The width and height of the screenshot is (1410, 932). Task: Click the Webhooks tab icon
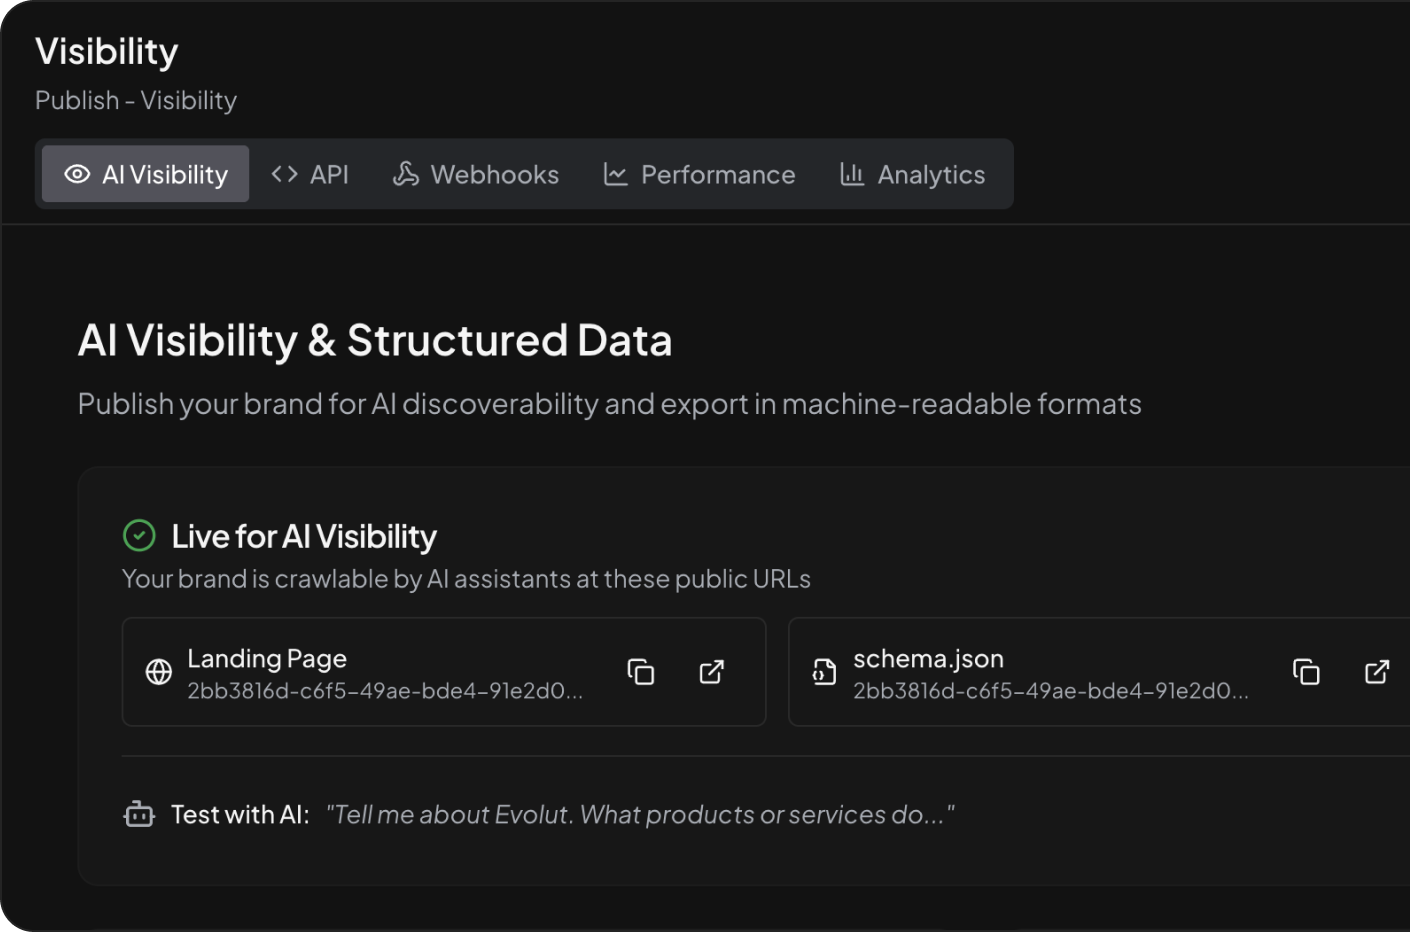click(x=405, y=174)
